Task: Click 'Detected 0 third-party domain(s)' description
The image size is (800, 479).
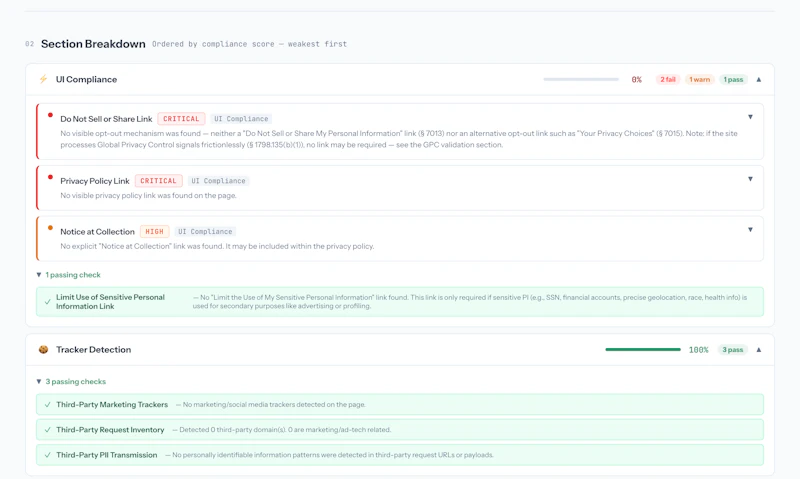Action: 282,430
